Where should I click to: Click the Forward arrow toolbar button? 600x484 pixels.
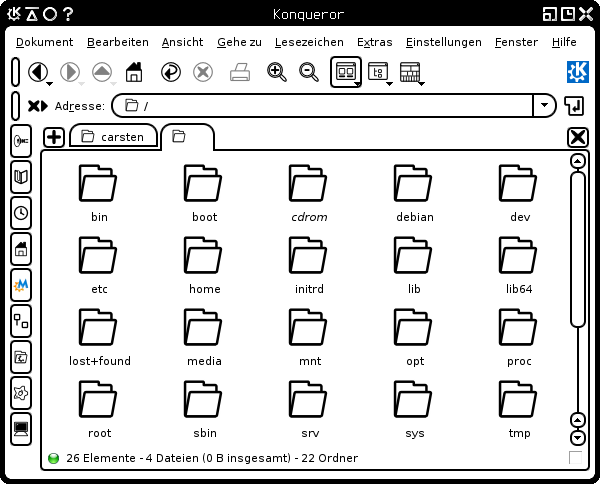[x=70, y=72]
